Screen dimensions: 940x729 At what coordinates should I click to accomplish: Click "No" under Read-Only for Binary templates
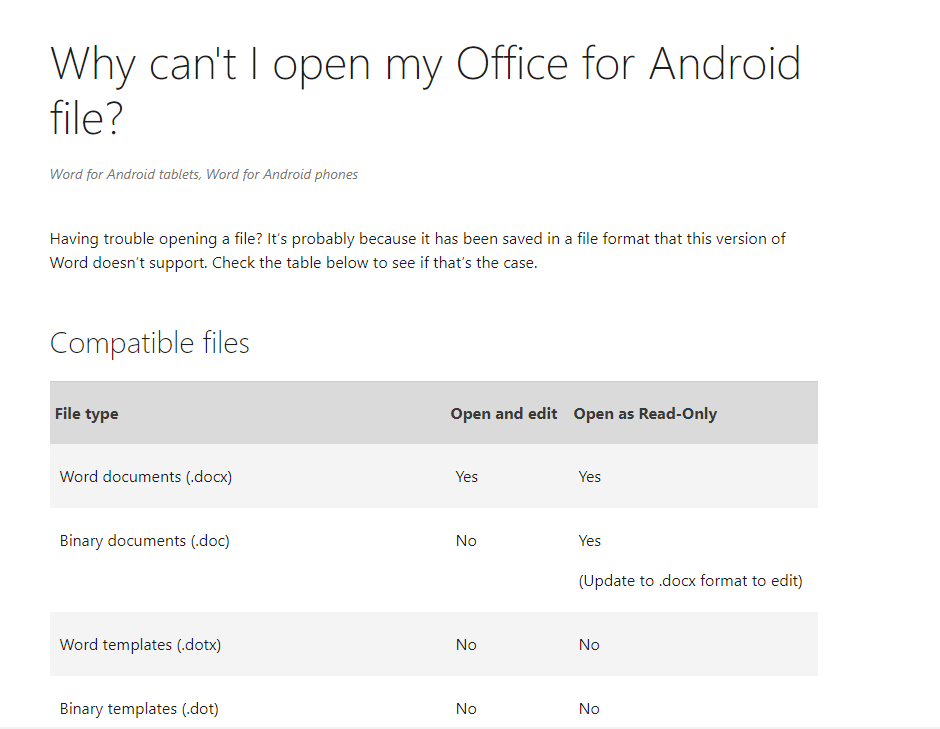589,709
